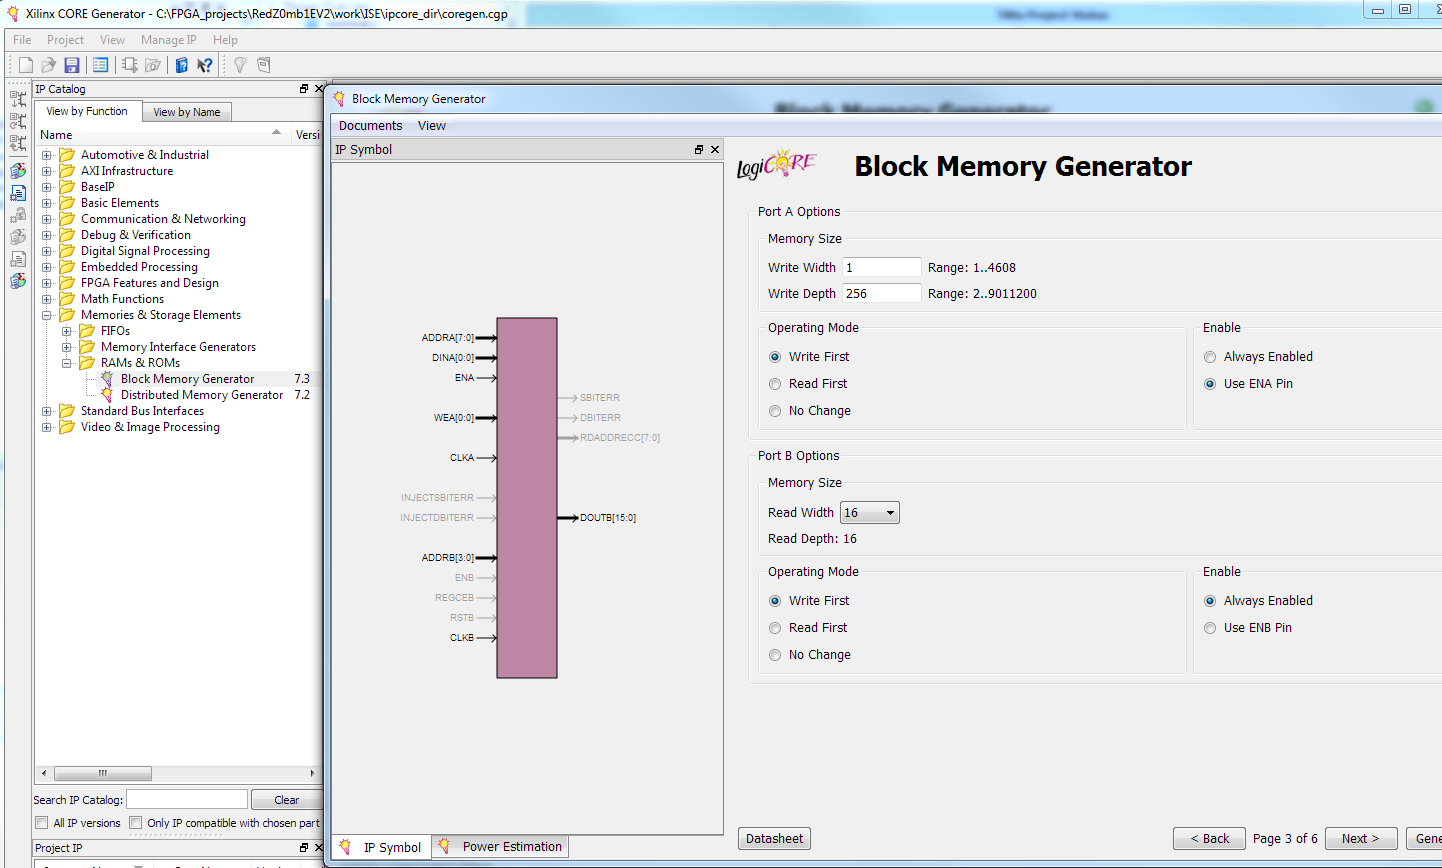Click the blue list options toolbar icon

(x=100, y=65)
